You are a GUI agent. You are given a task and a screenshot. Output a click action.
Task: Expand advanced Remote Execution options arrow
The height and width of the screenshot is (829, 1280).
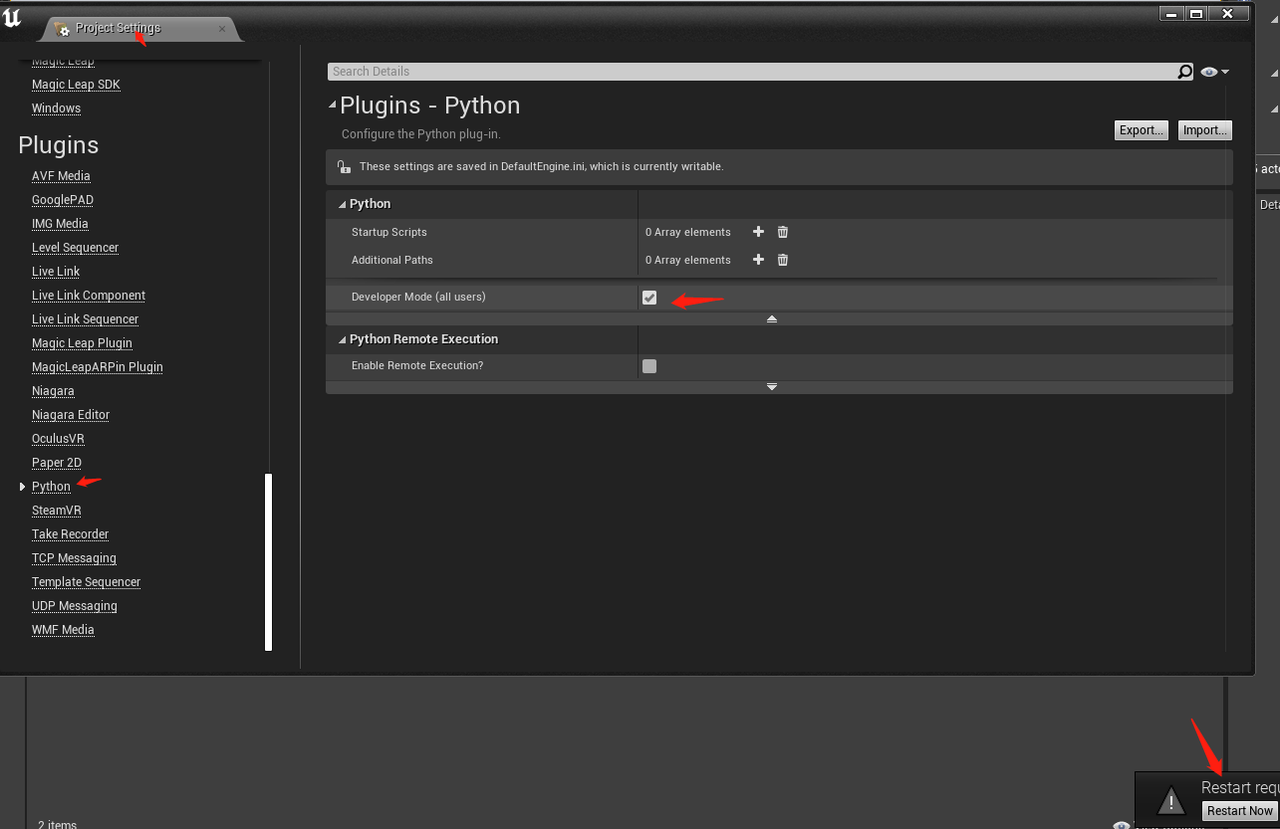click(772, 387)
